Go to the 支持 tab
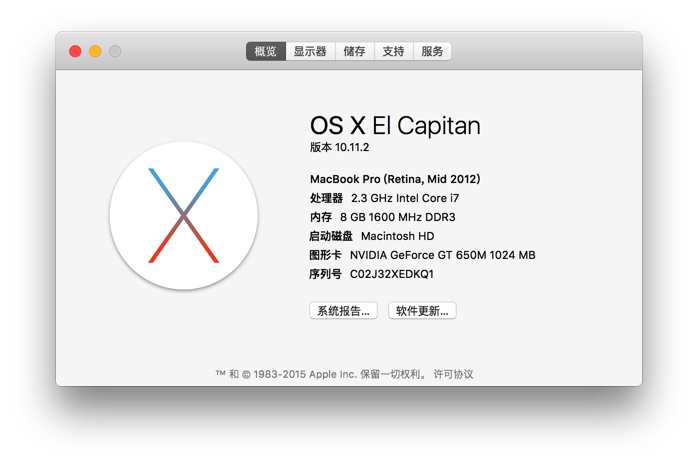 coord(393,51)
